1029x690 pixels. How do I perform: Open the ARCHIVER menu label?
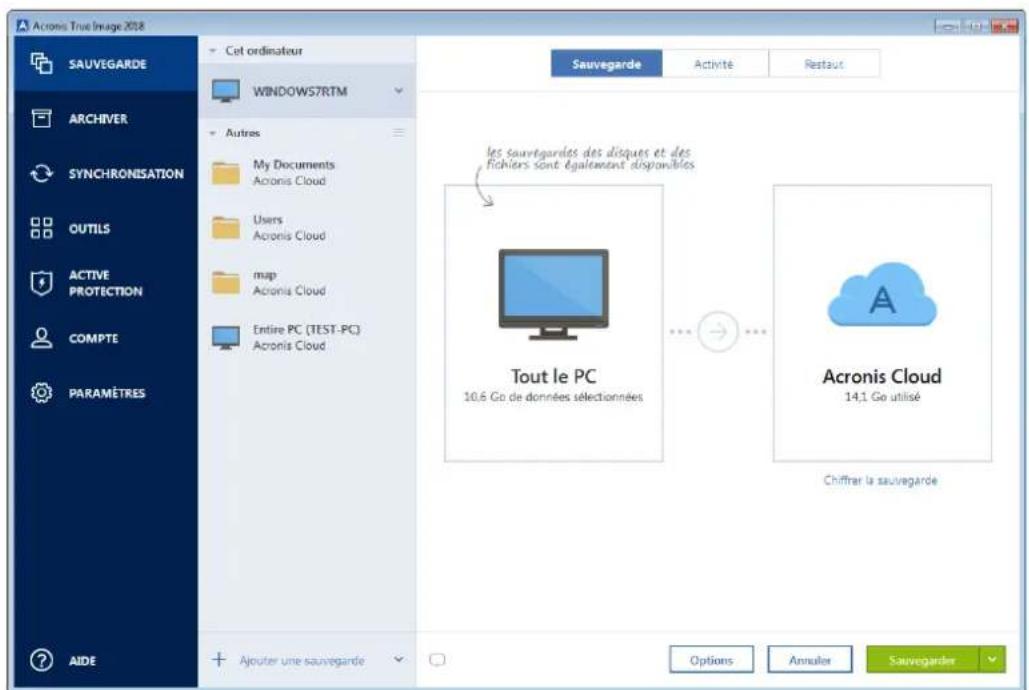click(x=98, y=119)
